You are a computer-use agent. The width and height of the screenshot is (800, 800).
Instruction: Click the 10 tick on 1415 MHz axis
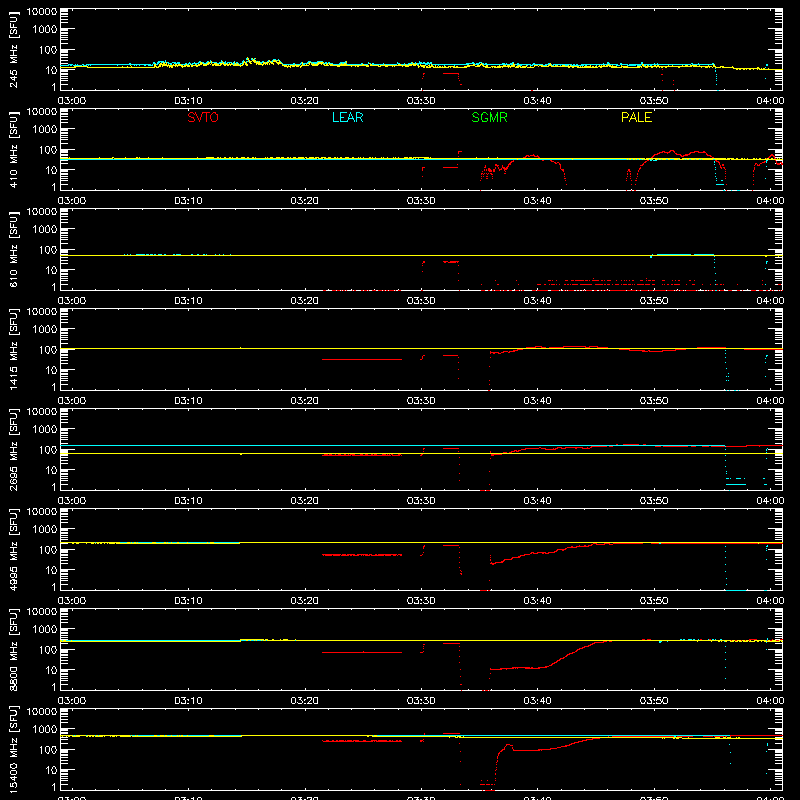[51, 370]
